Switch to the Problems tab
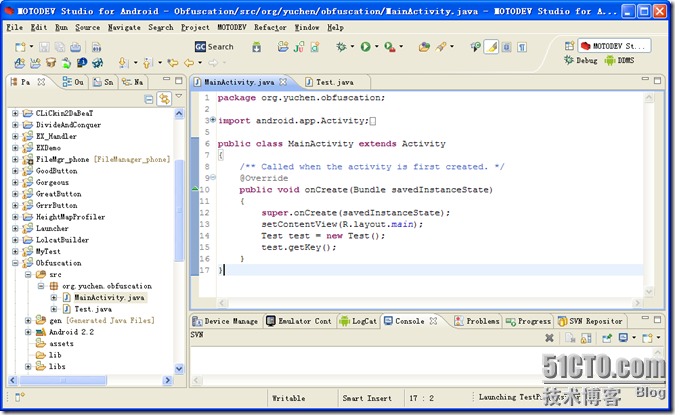 pos(477,321)
